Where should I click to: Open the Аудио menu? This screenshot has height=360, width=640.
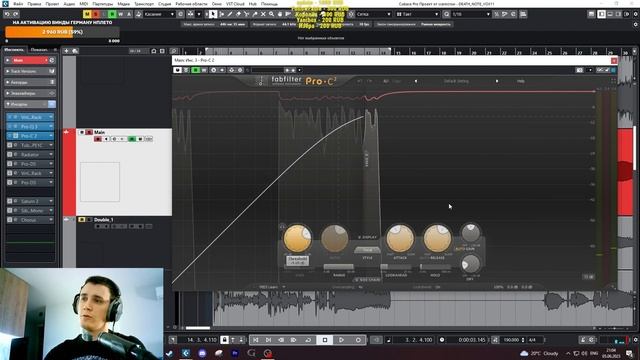click(x=69, y=4)
